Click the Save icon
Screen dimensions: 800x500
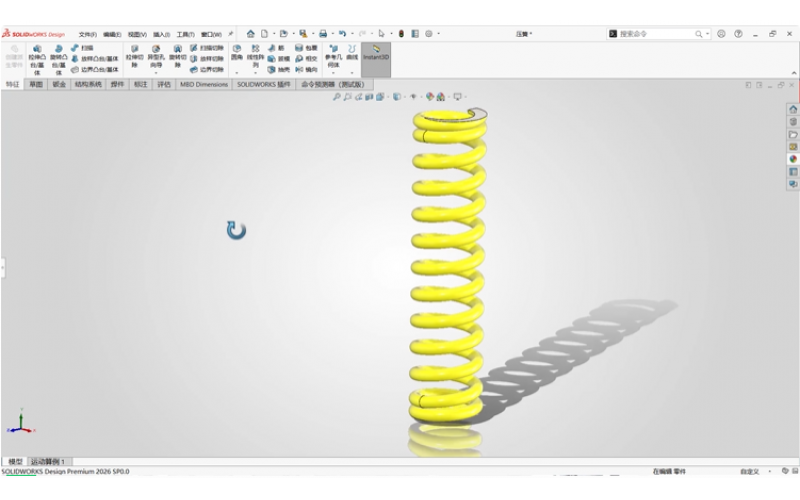pyautogui.click(x=303, y=34)
